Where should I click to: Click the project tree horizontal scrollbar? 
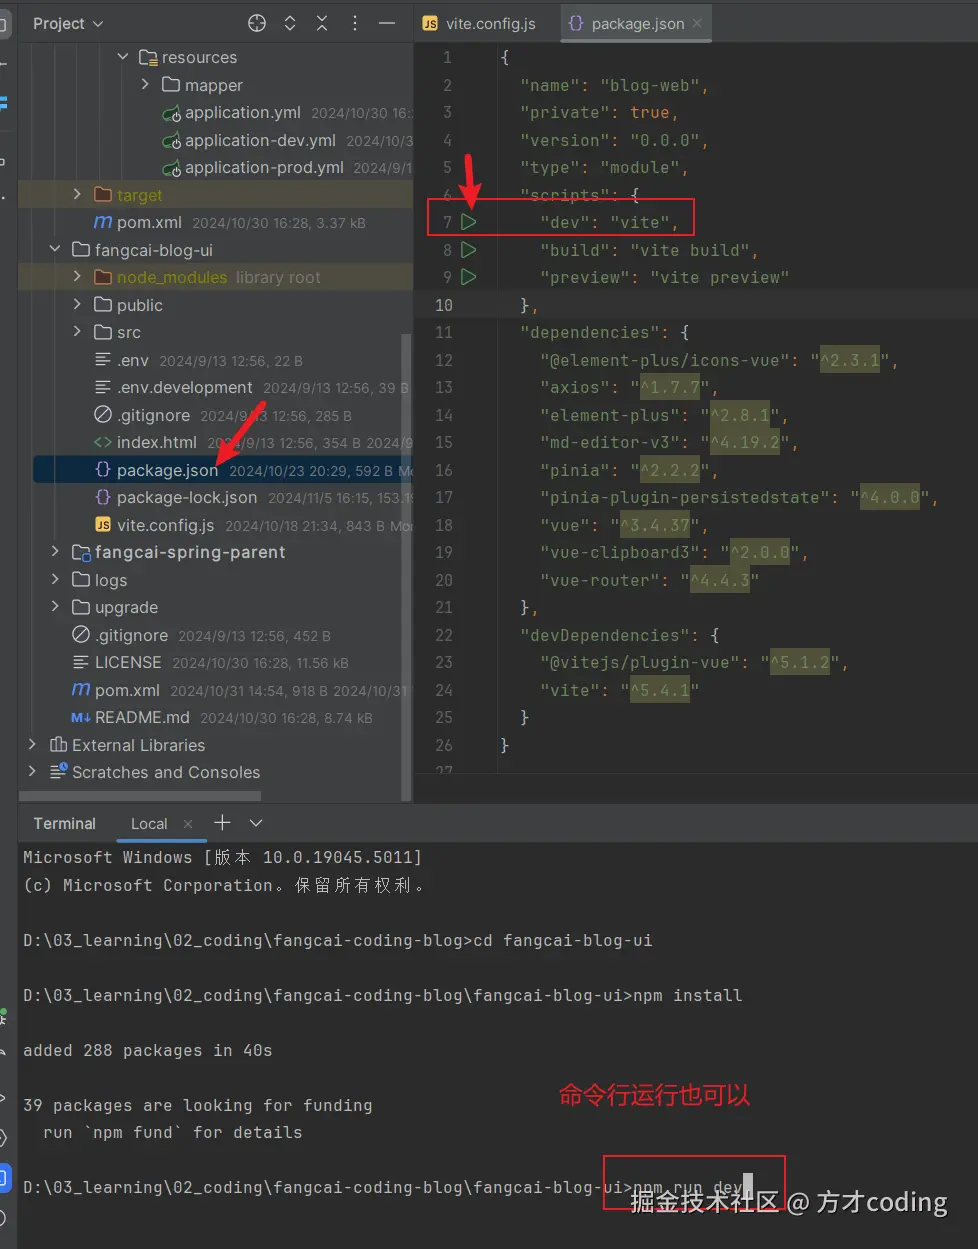(x=140, y=796)
